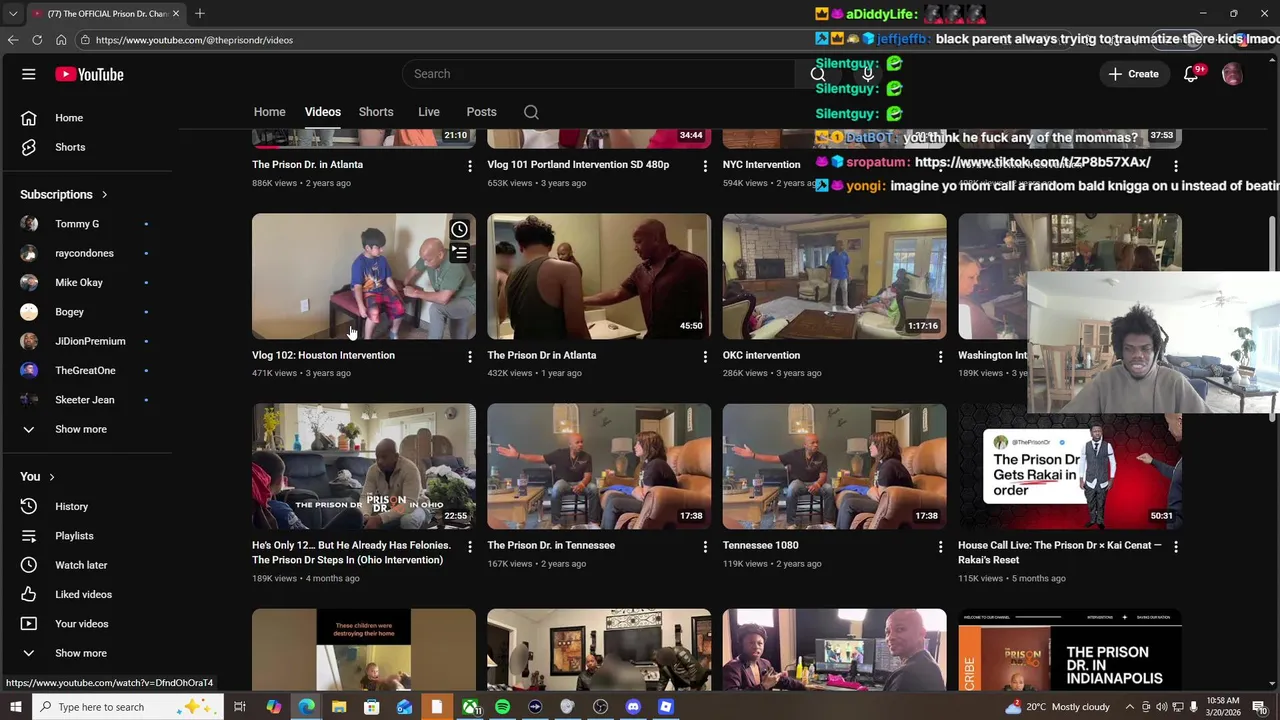Open Microsoft Edge from taskbar
The image size is (1280, 720).
pyautogui.click(x=306, y=707)
